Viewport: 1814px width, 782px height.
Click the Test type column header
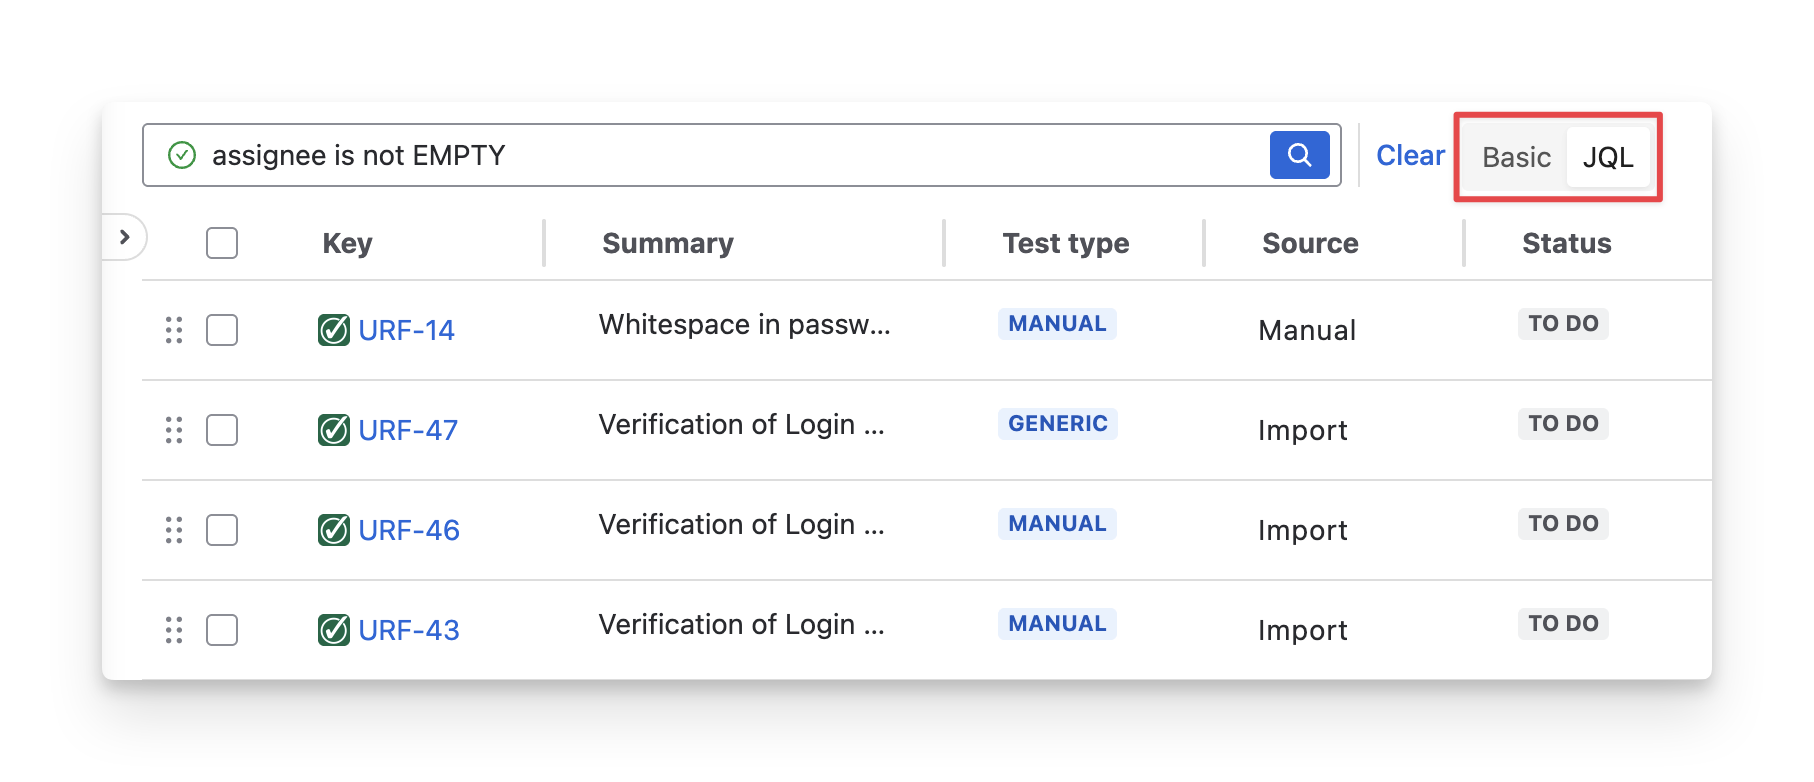coord(1066,243)
